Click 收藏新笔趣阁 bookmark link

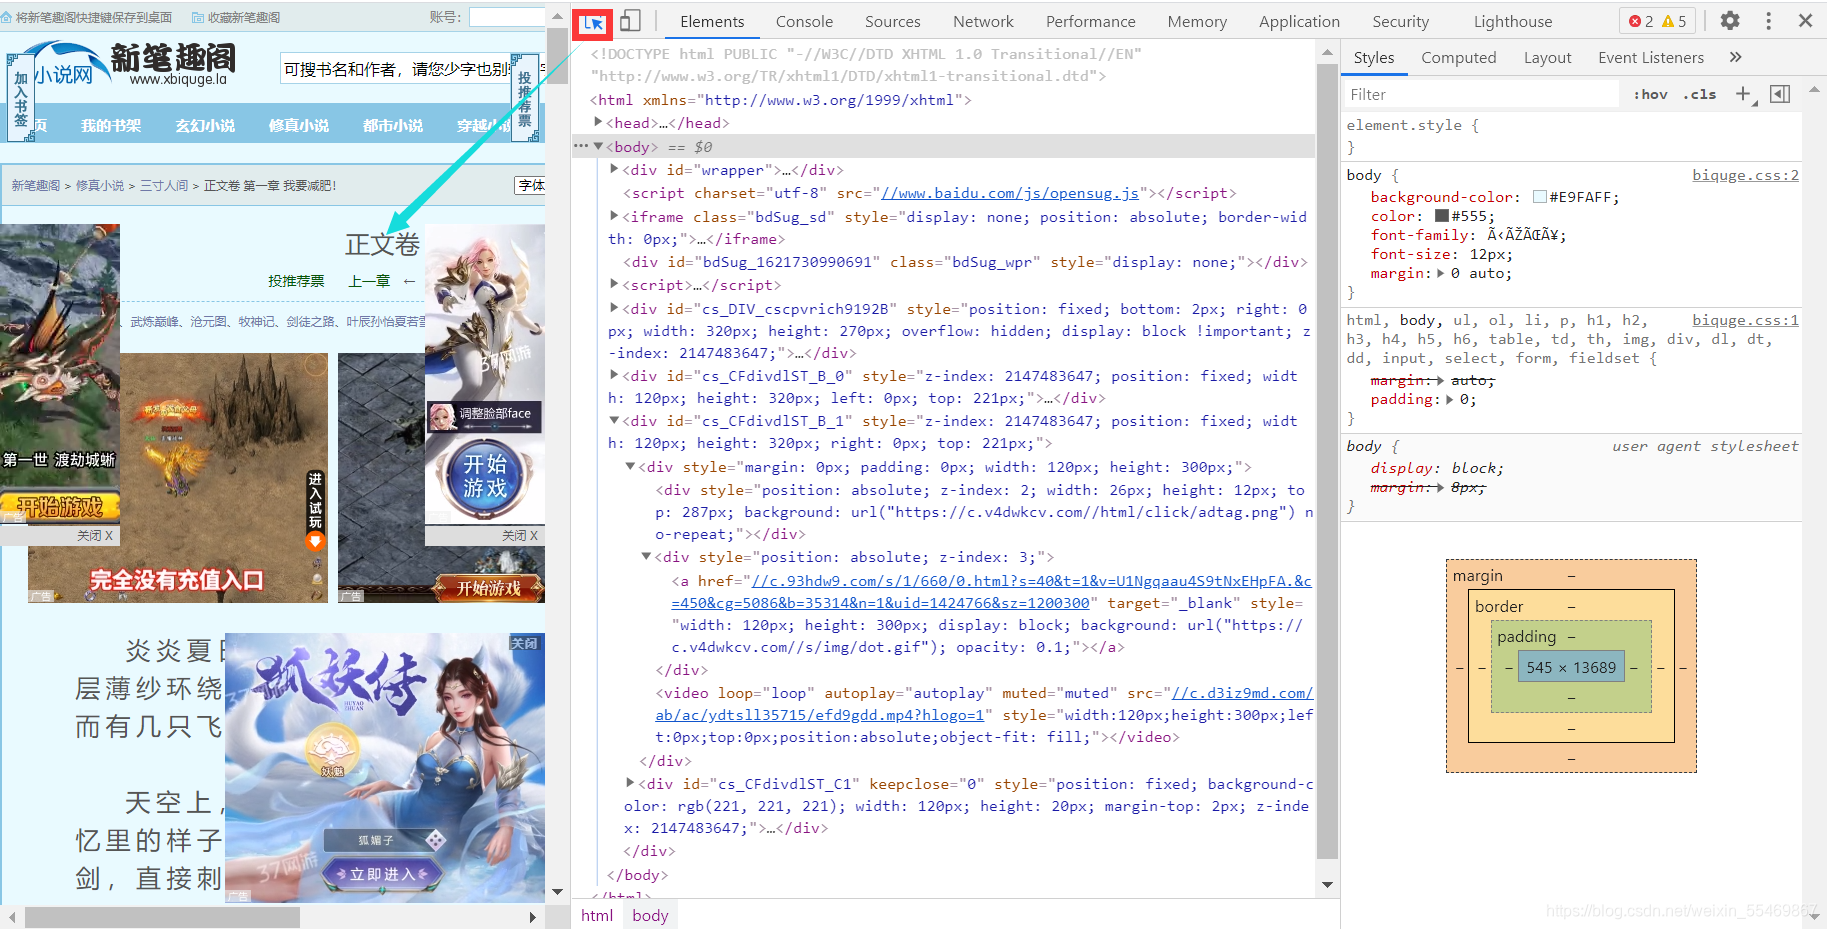coord(236,17)
